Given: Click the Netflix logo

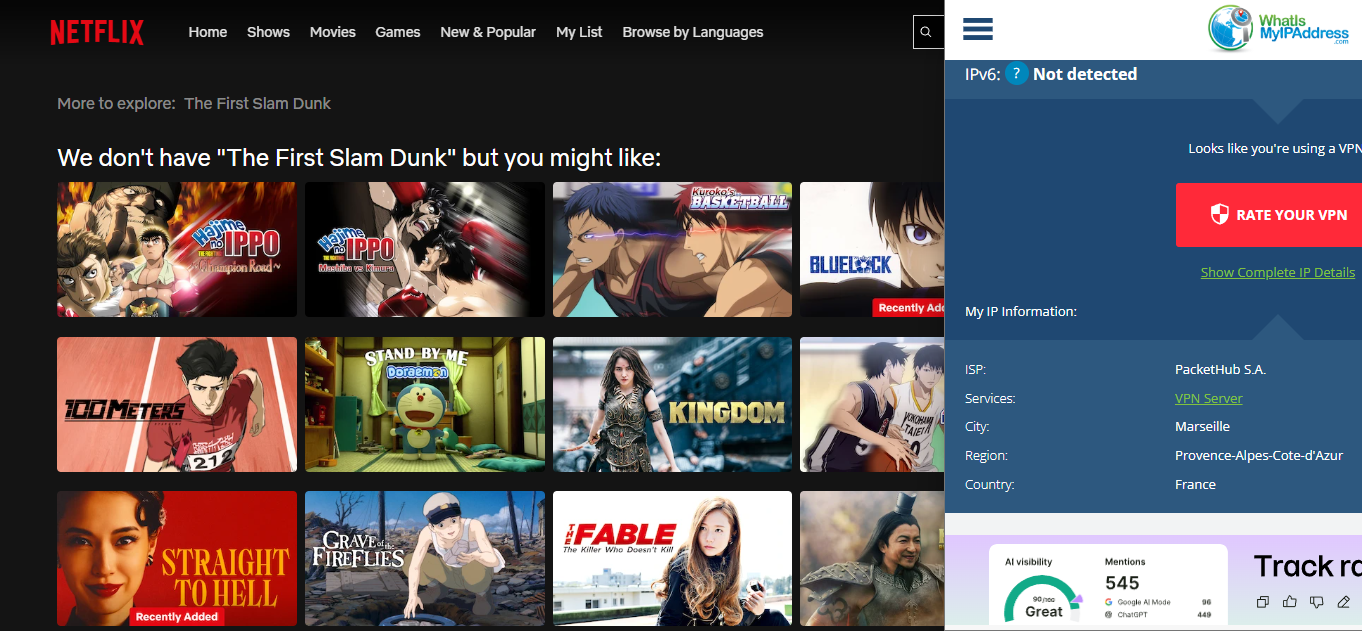Looking at the screenshot, I should pos(97,32).
